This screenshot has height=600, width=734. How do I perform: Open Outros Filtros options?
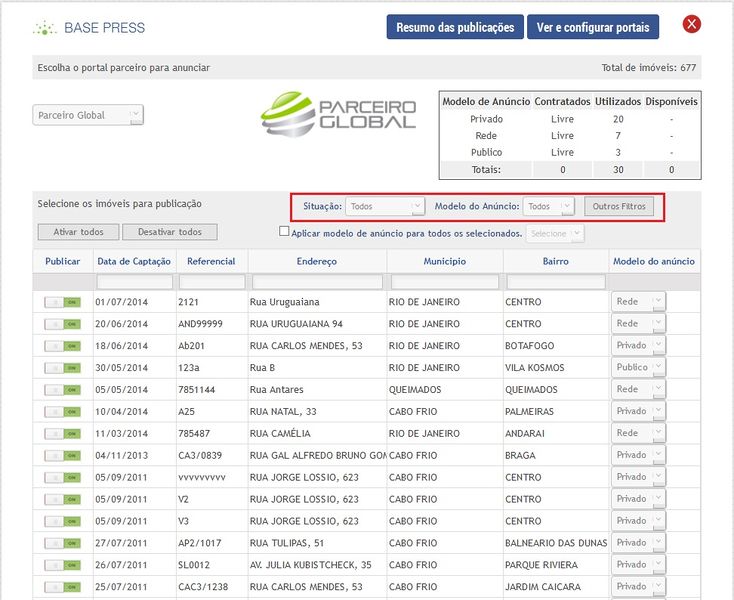620,206
